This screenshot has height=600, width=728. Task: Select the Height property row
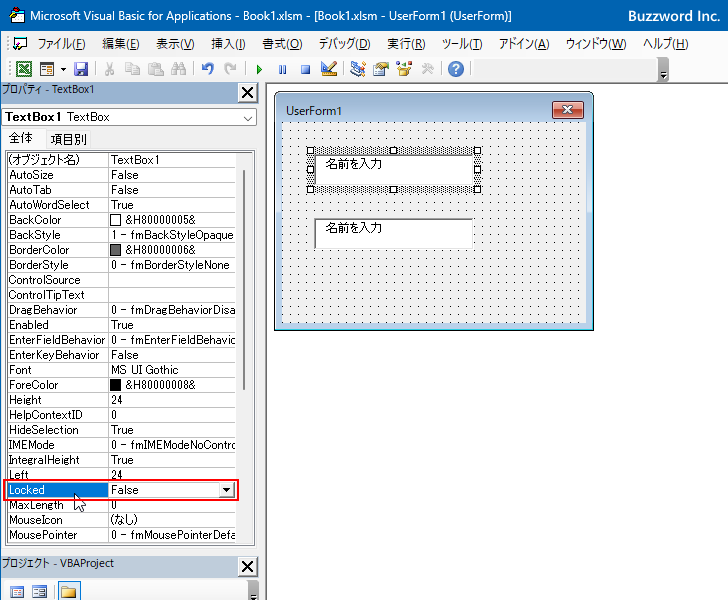click(x=121, y=400)
